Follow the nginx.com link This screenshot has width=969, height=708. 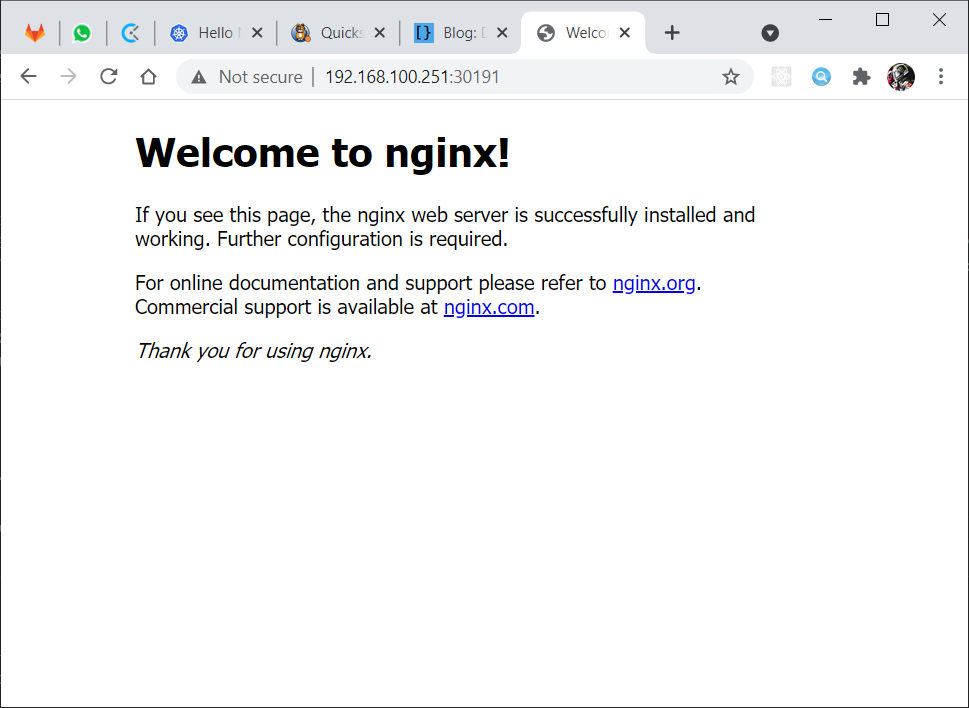(489, 307)
